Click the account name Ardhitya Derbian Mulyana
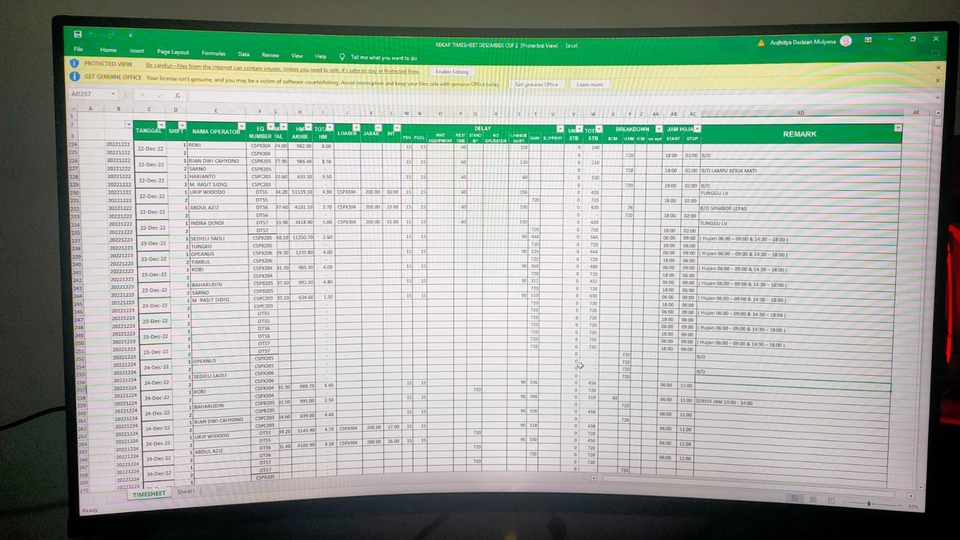Screen dimensions: 960x540 pyautogui.click(x=803, y=42)
